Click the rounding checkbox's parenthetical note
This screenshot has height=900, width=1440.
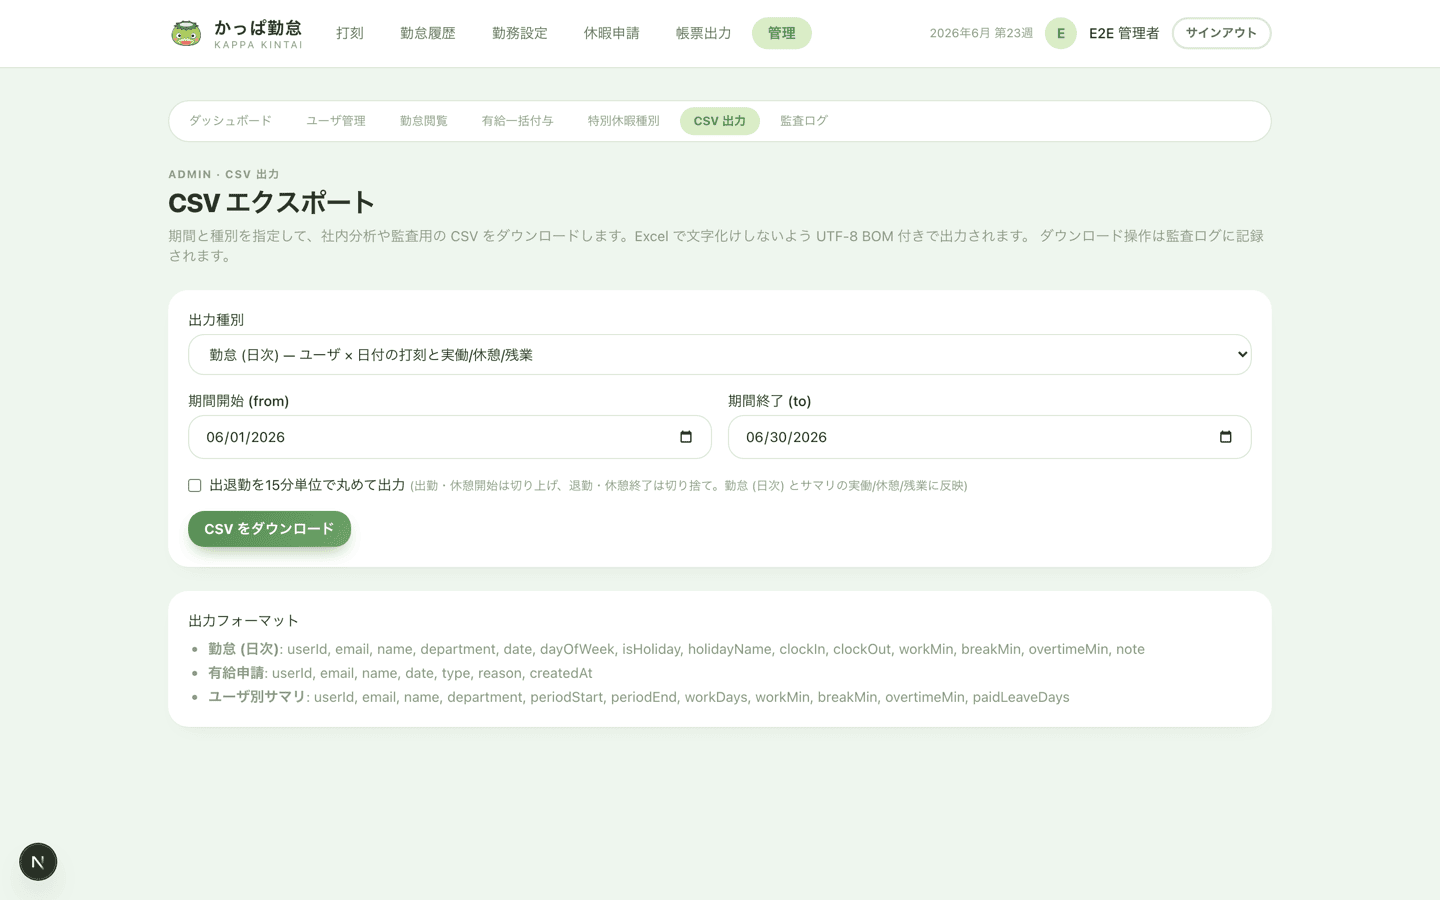click(689, 486)
